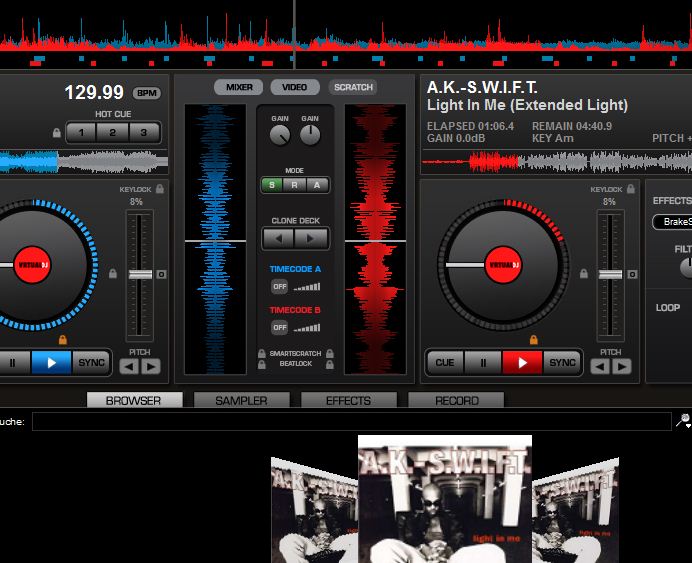The height and width of the screenshot is (563, 692).
Task: Reset left deck pitch with square button
Action: tap(162, 274)
